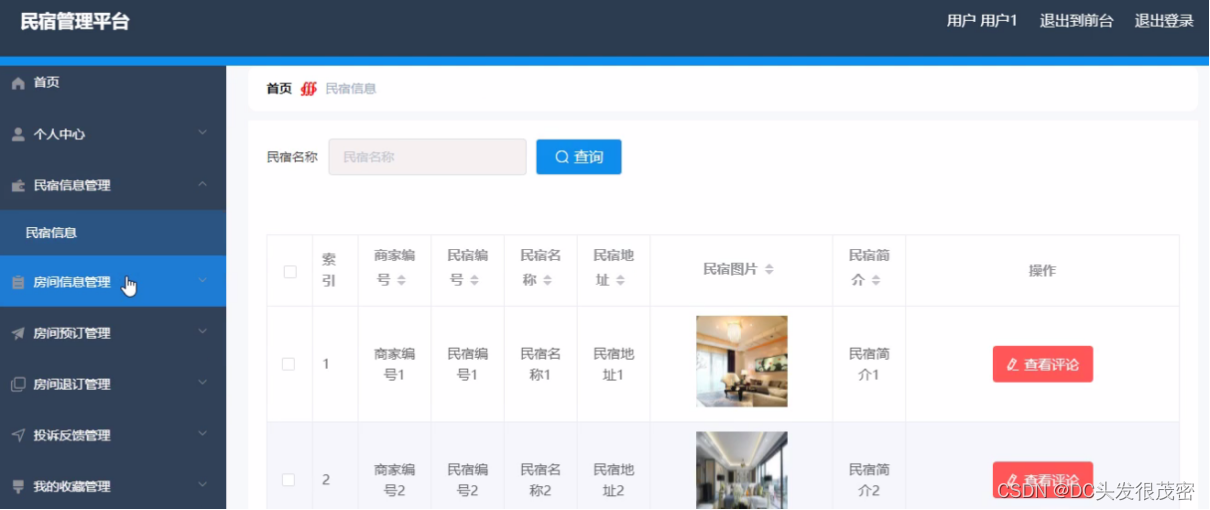Screen dimensions: 1210x510
Task: Click the 首页 breadcrumb link
Action: click(279, 89)
